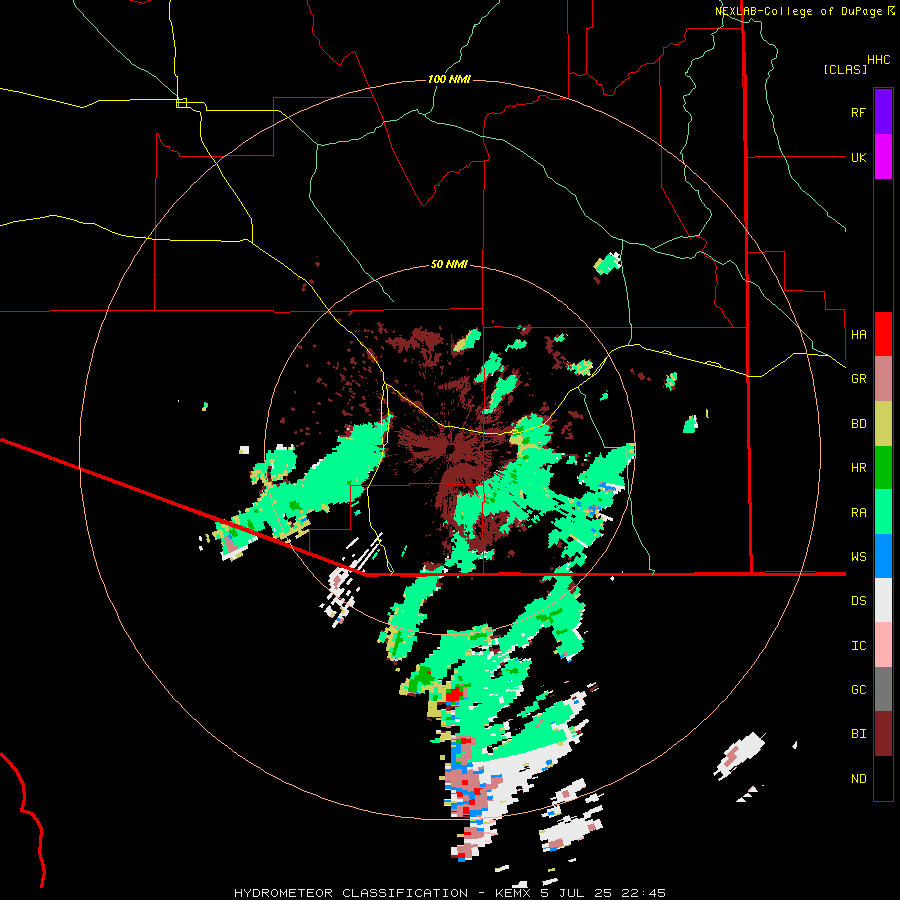
Task: Click the WS legend label
Action: pos(858,556)
